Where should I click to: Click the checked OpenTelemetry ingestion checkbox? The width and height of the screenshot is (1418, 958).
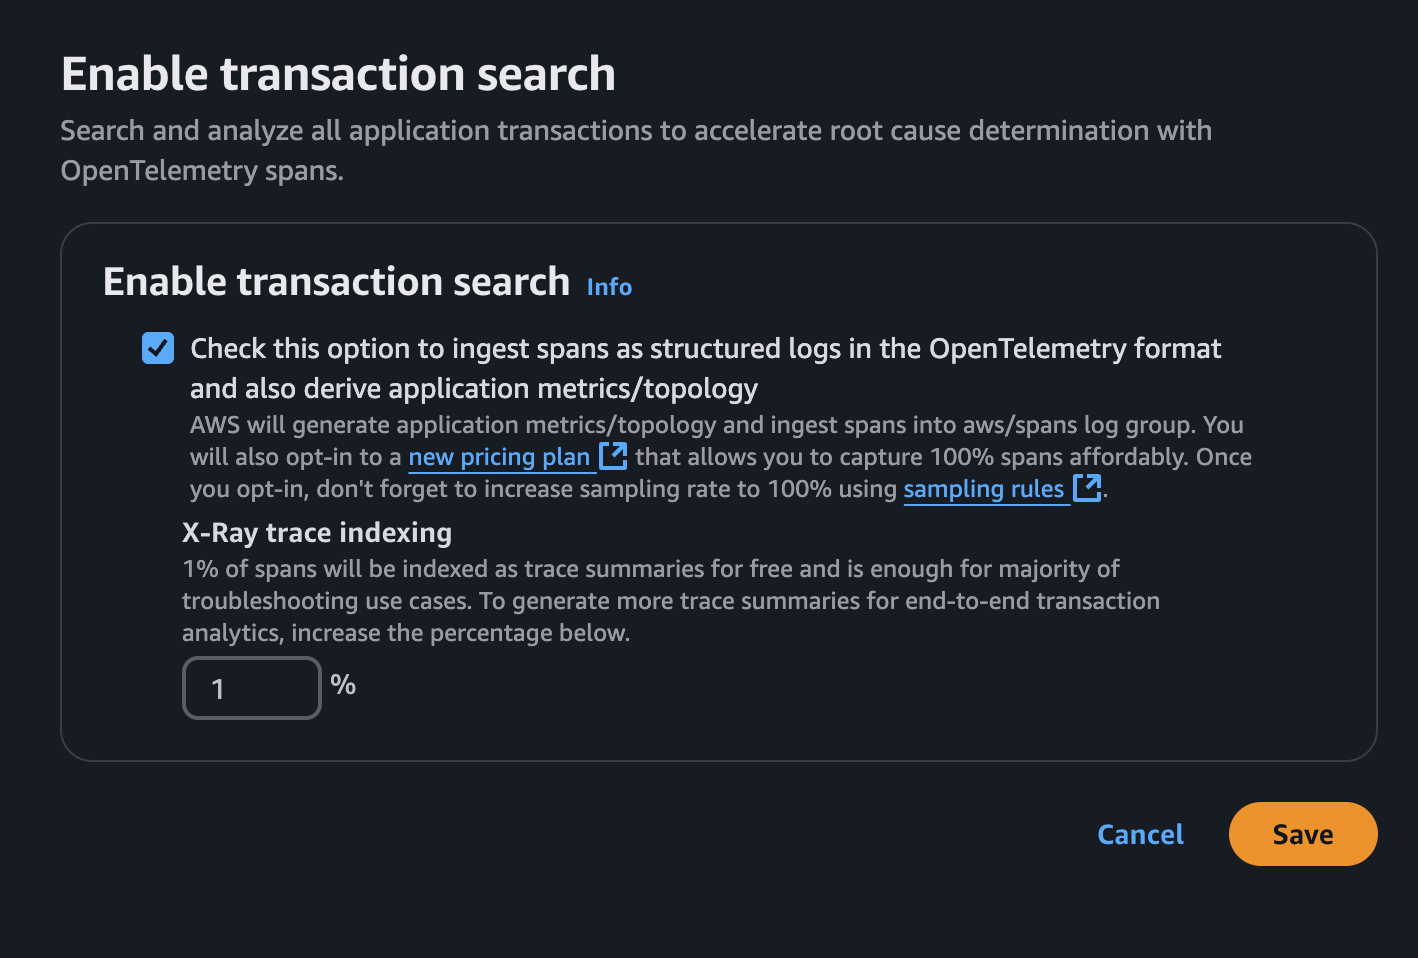tap(157, 348)
